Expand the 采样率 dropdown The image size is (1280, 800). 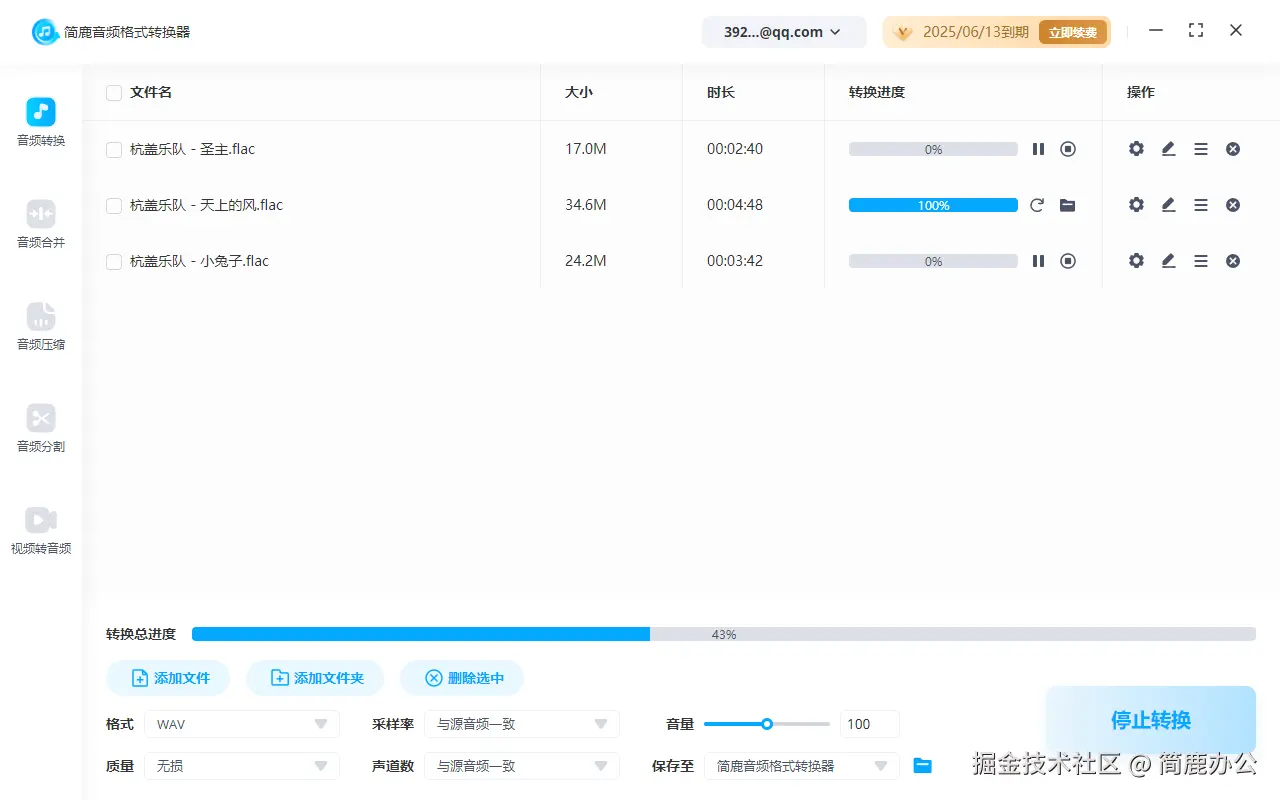coord(521,723)
